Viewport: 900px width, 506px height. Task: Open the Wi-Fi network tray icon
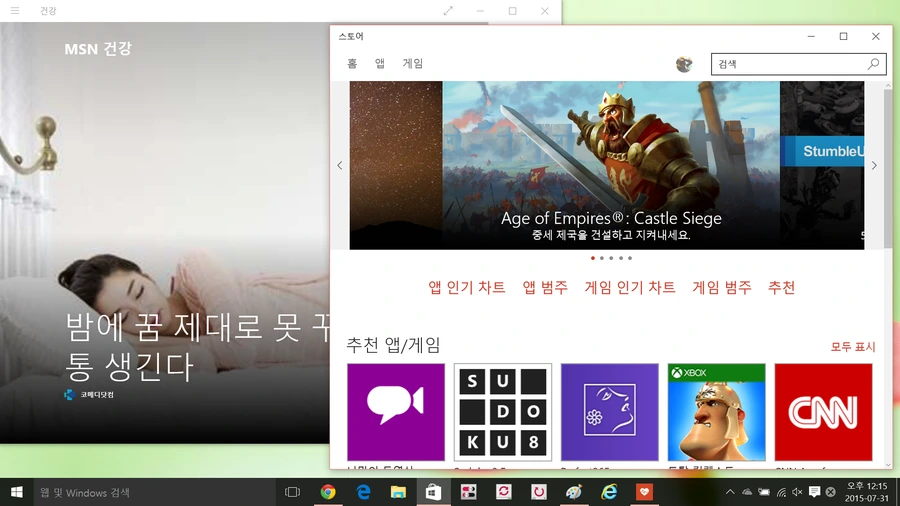tap(781, 492)
